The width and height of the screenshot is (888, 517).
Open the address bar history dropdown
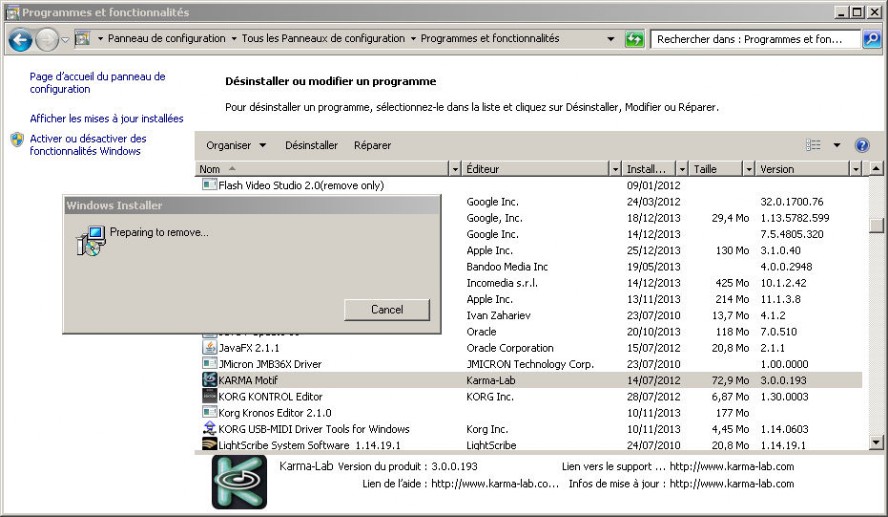[611, 39]
